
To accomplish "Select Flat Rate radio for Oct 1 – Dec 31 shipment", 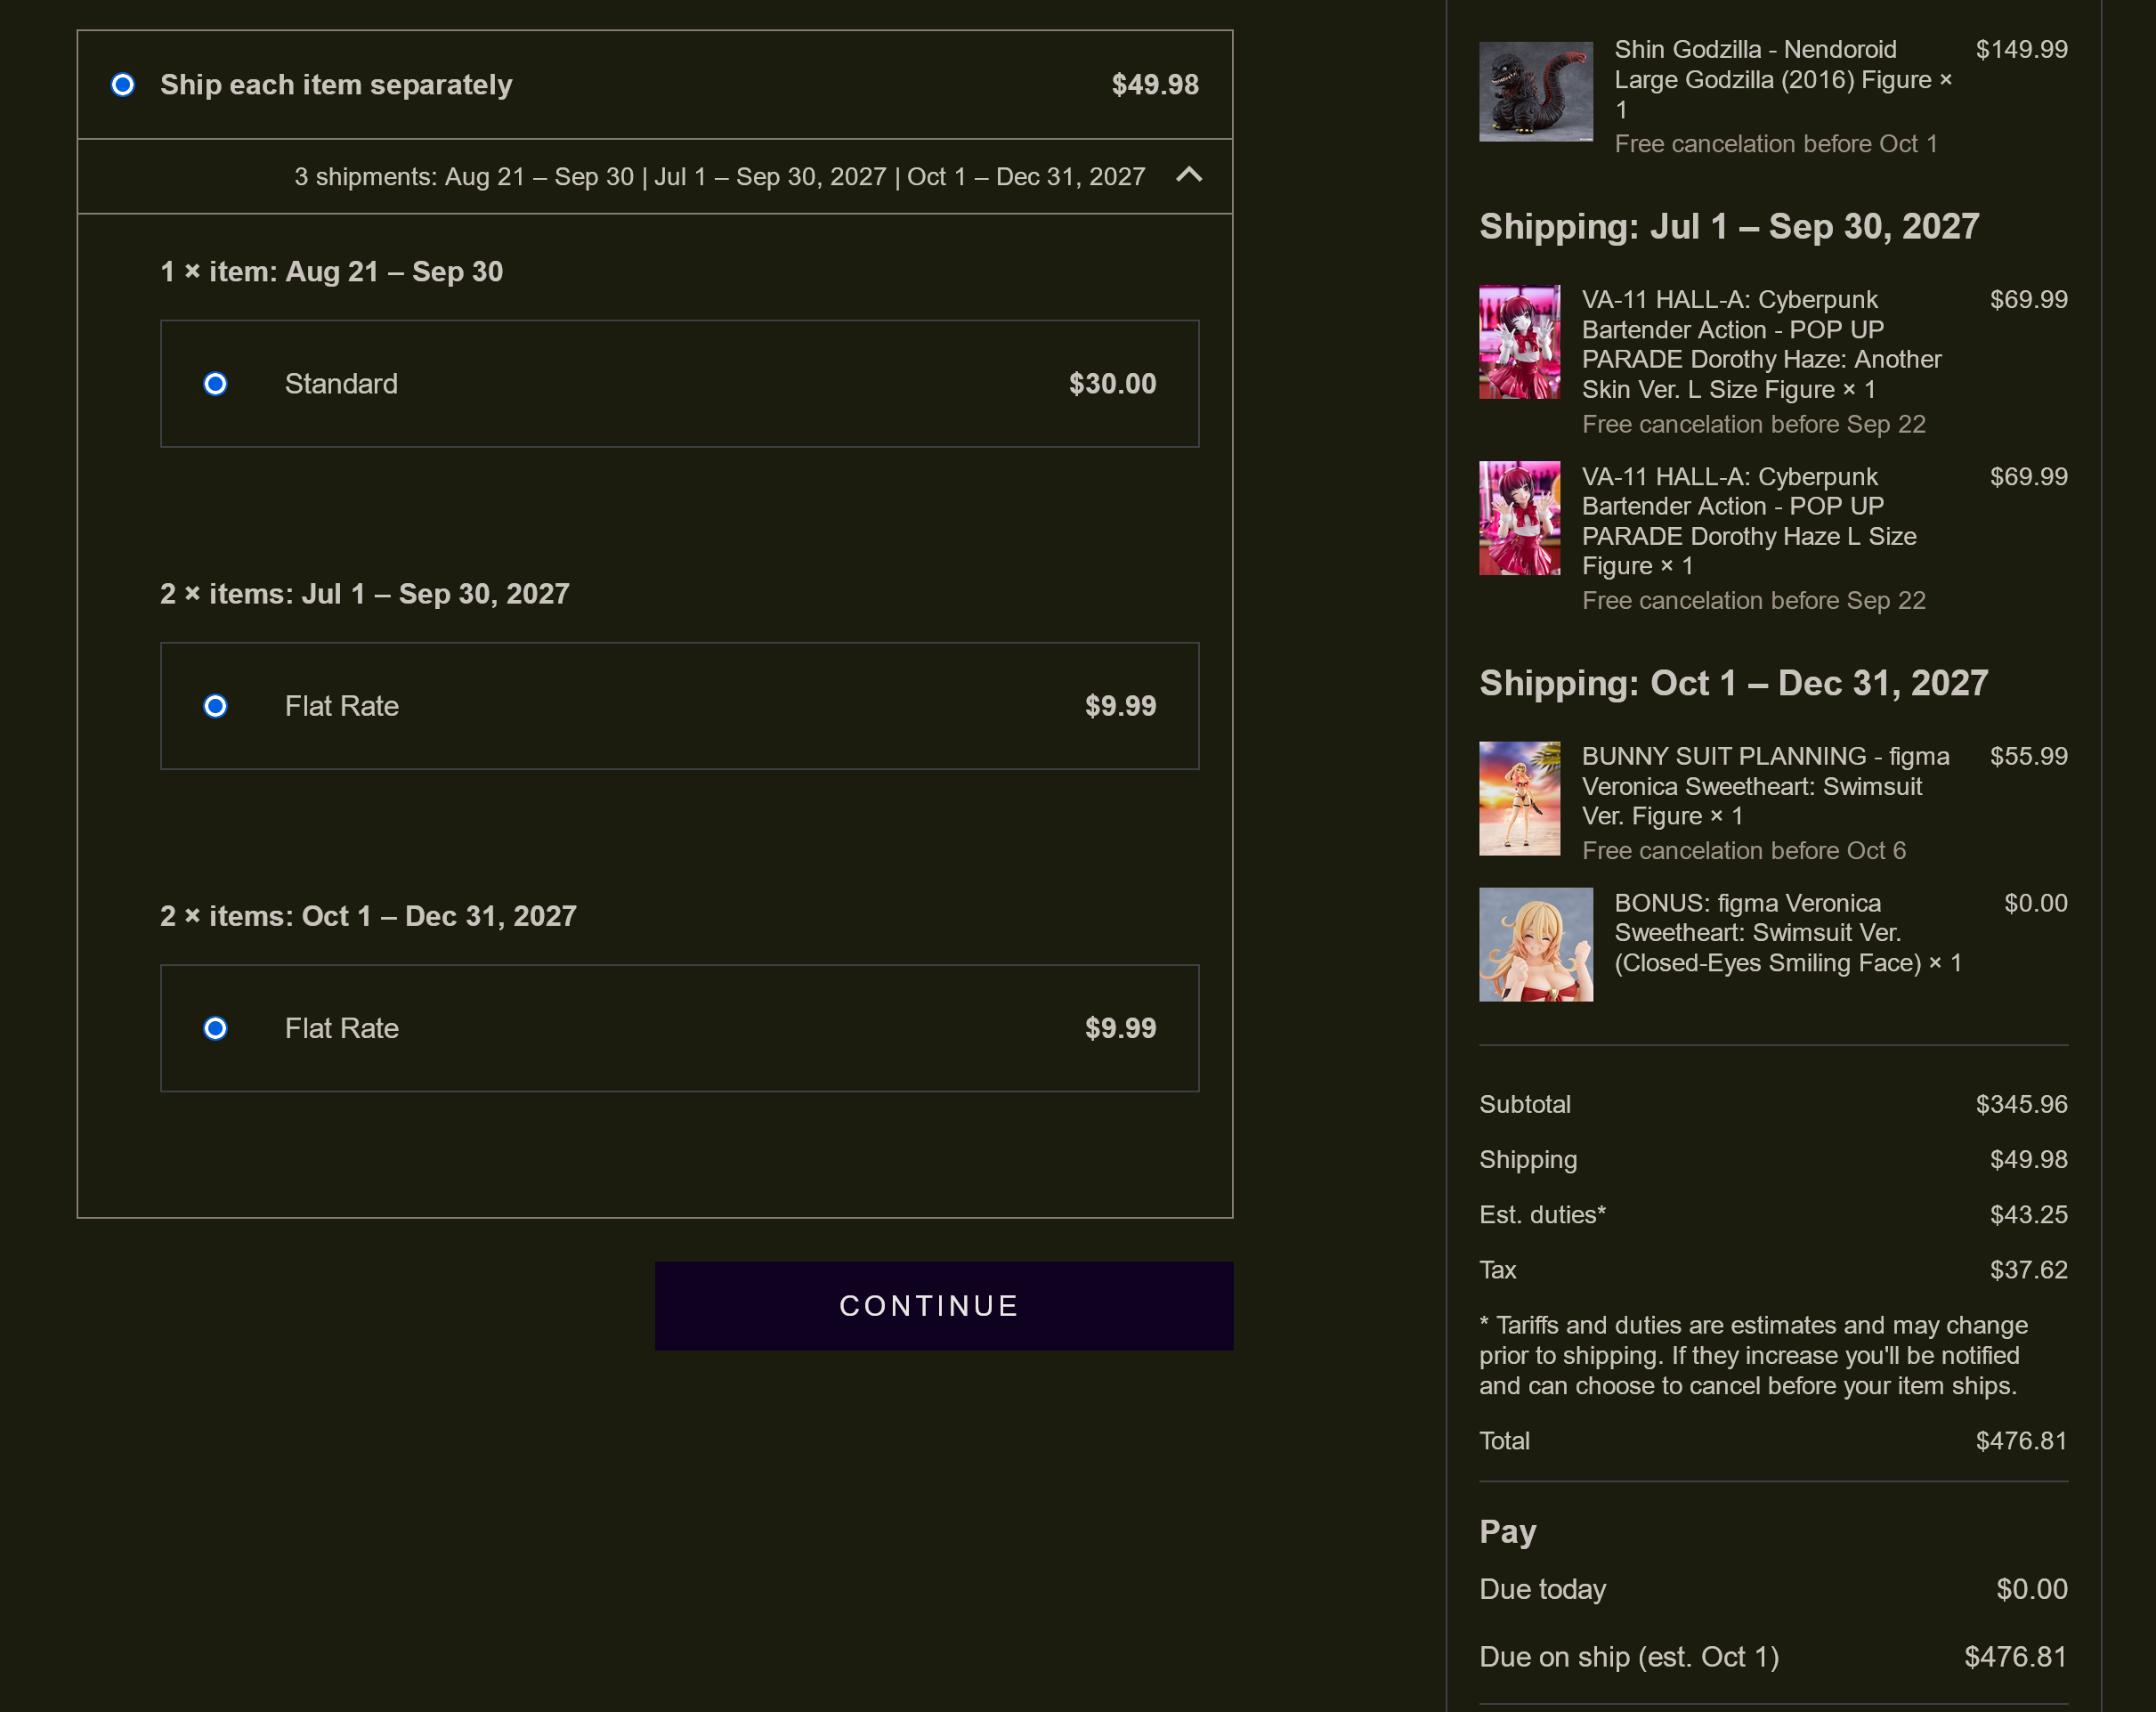I will point(215,1028).
